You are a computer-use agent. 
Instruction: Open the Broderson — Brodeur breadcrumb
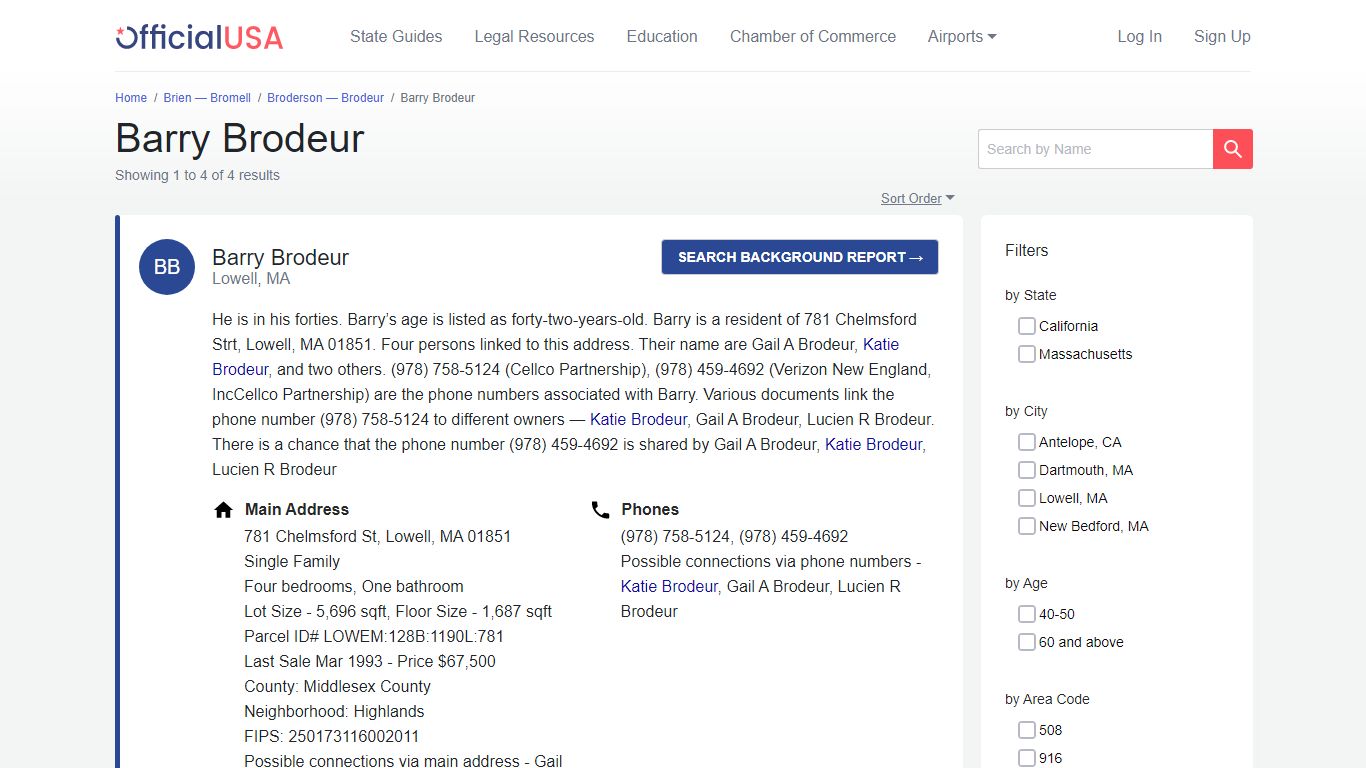(x=325, y=98)
